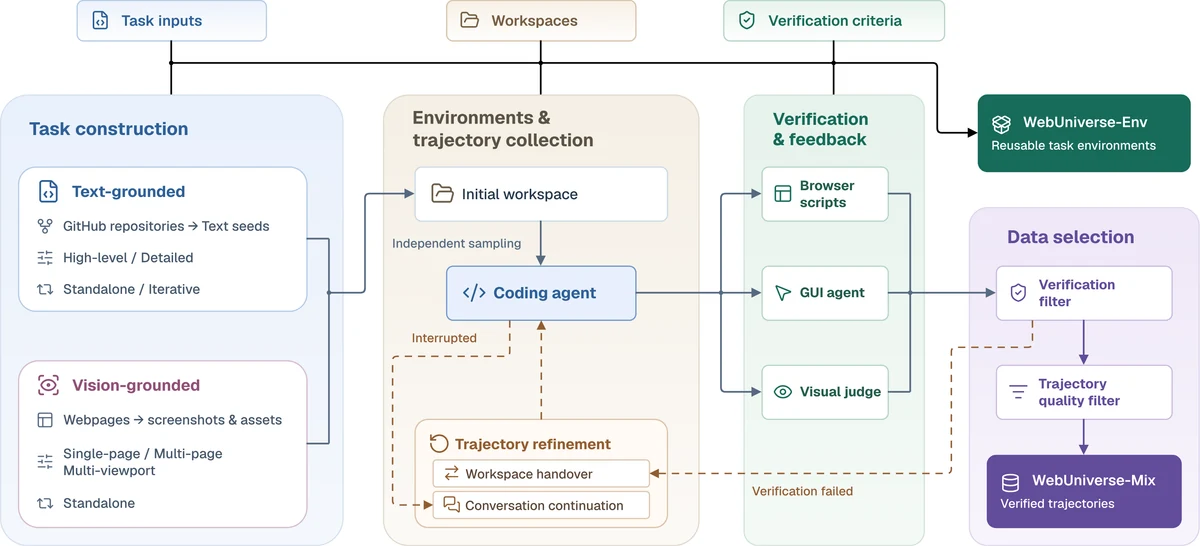Click the eye icon in Visual judge
1200x546 pixels.
[783, 392]
